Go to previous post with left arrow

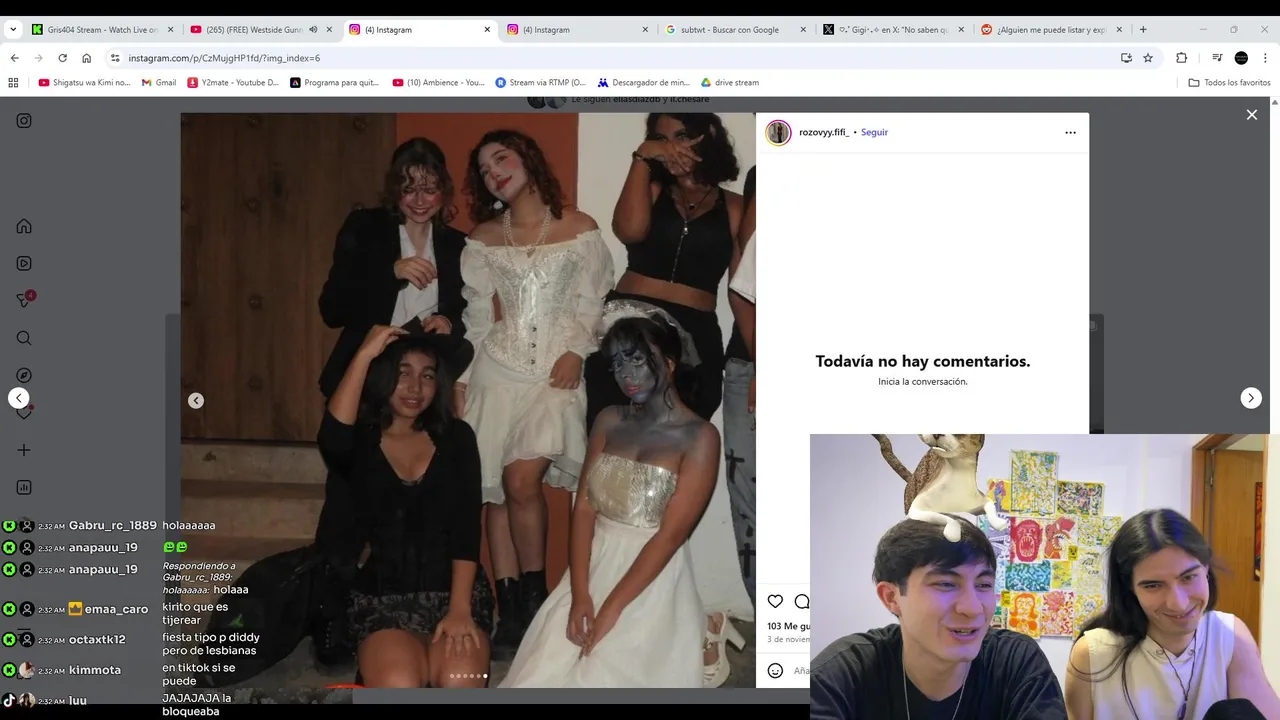pos(19,398)
